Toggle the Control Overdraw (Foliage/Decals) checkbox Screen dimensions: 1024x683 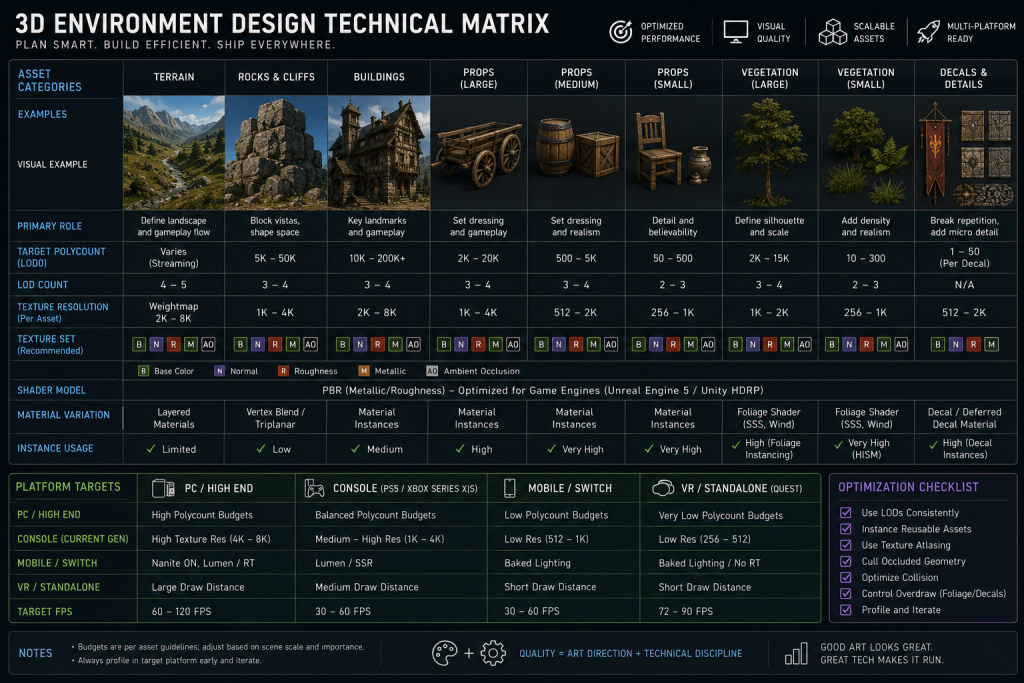(846, 594)
